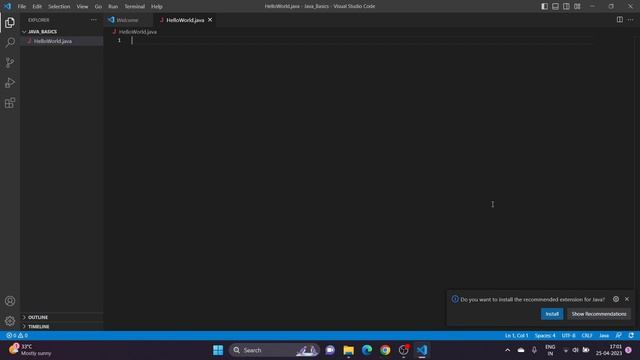The width and height of the screenshot is (640, 360).
Task: Click Spaces: 4 indentation setting
Action: click(x=545, y=335)
